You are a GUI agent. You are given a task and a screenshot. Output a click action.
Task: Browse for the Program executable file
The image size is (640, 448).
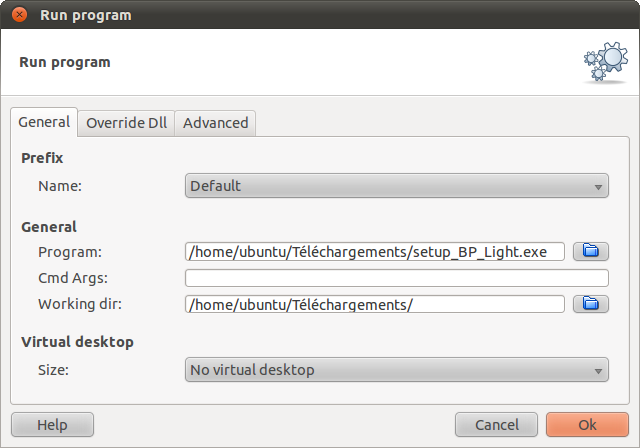point(591,251)
